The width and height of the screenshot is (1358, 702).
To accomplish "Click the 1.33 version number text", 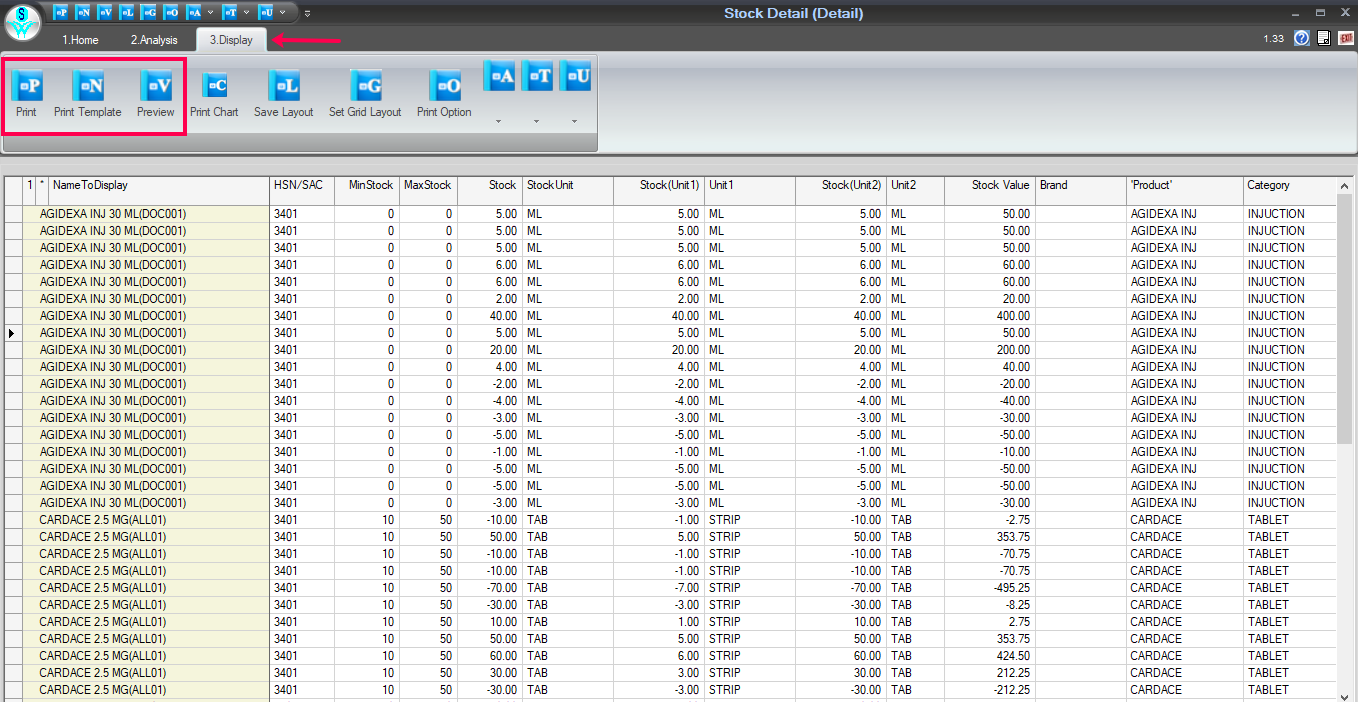I will (1273, 39).
